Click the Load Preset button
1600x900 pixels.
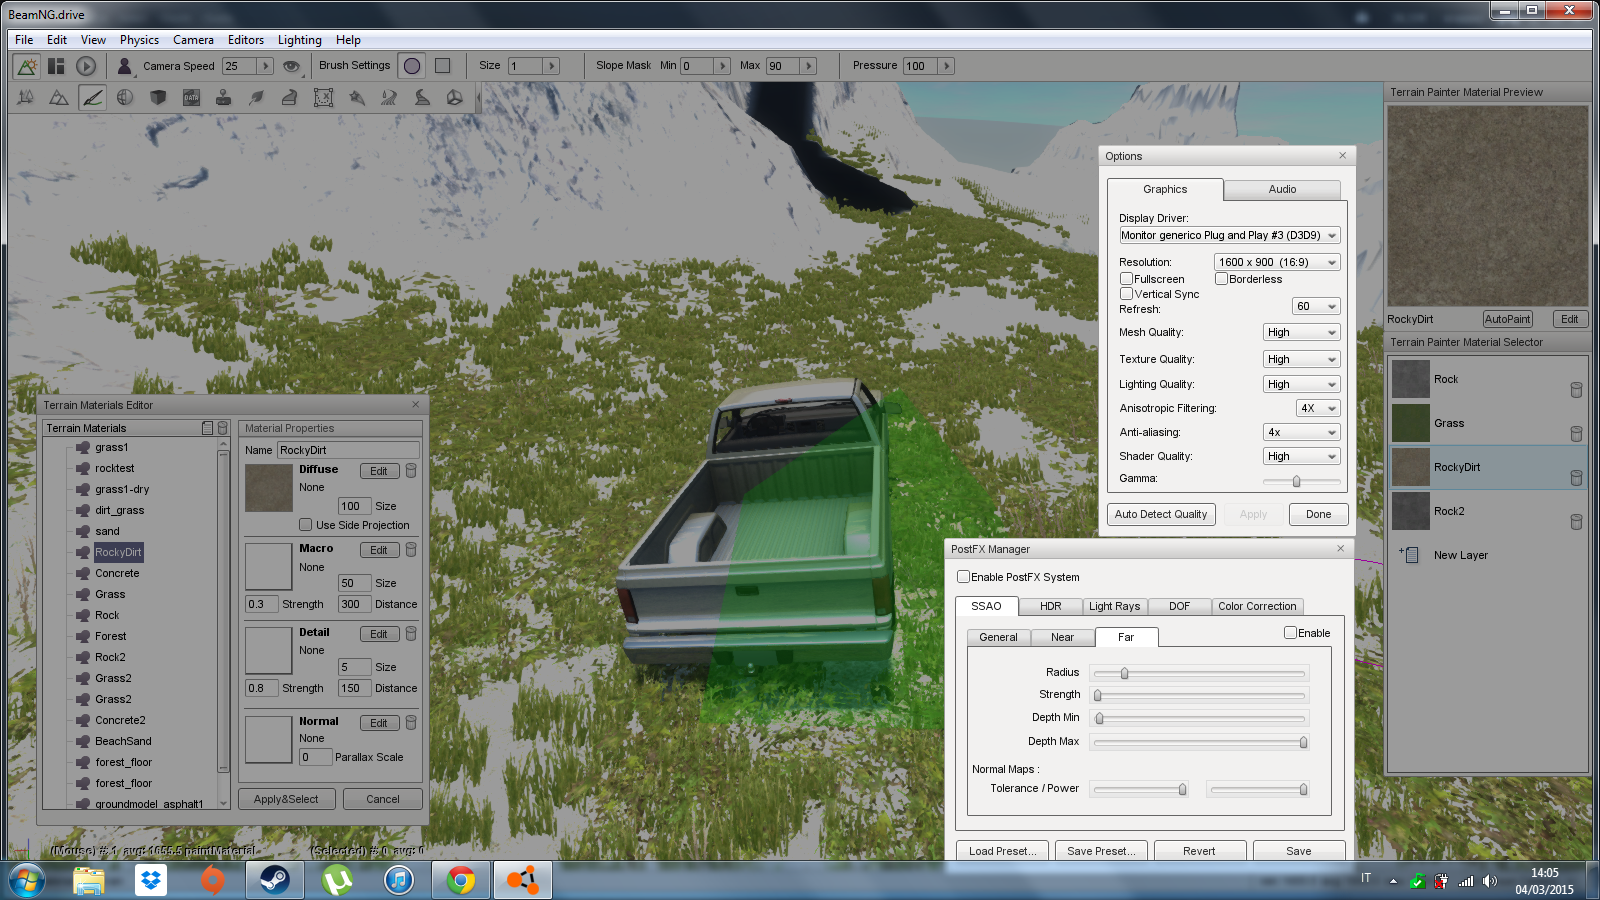(x=1003, y=851)
